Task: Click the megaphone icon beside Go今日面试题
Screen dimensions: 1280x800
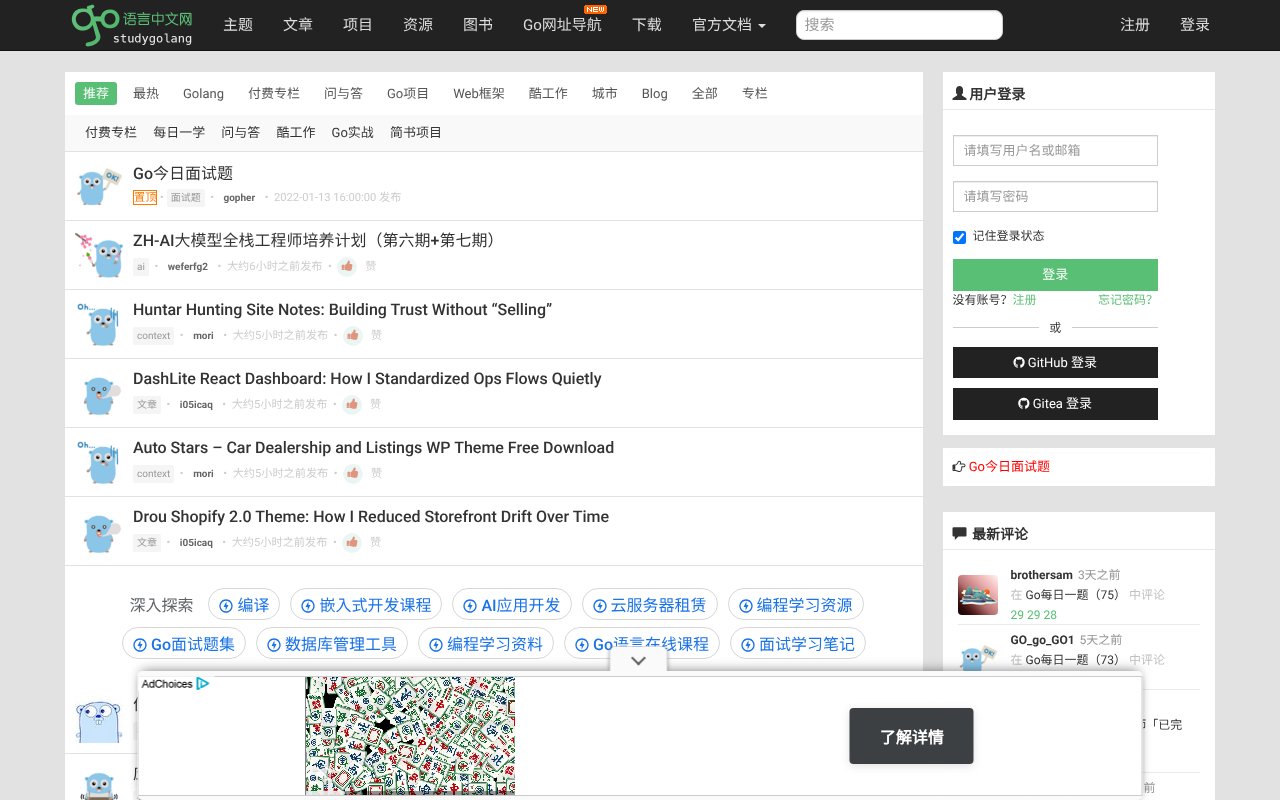Action: point(957,466)
